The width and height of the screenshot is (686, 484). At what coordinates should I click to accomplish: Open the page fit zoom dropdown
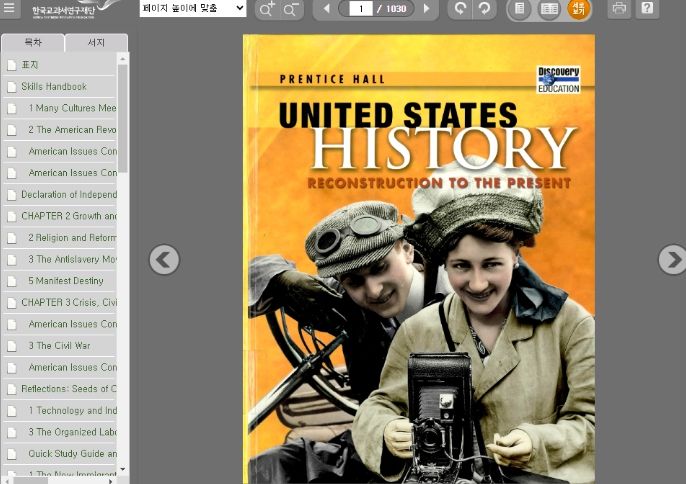[x=192, y=9]
